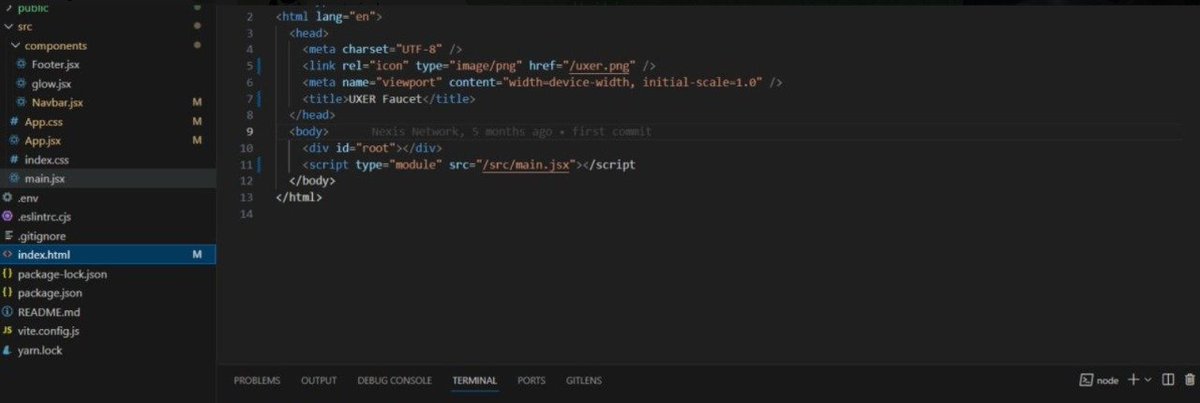This screenshot has height=403, width=1200.
Task: Click the JS icon beside vite.config.js
Action: tap(7, 331)
